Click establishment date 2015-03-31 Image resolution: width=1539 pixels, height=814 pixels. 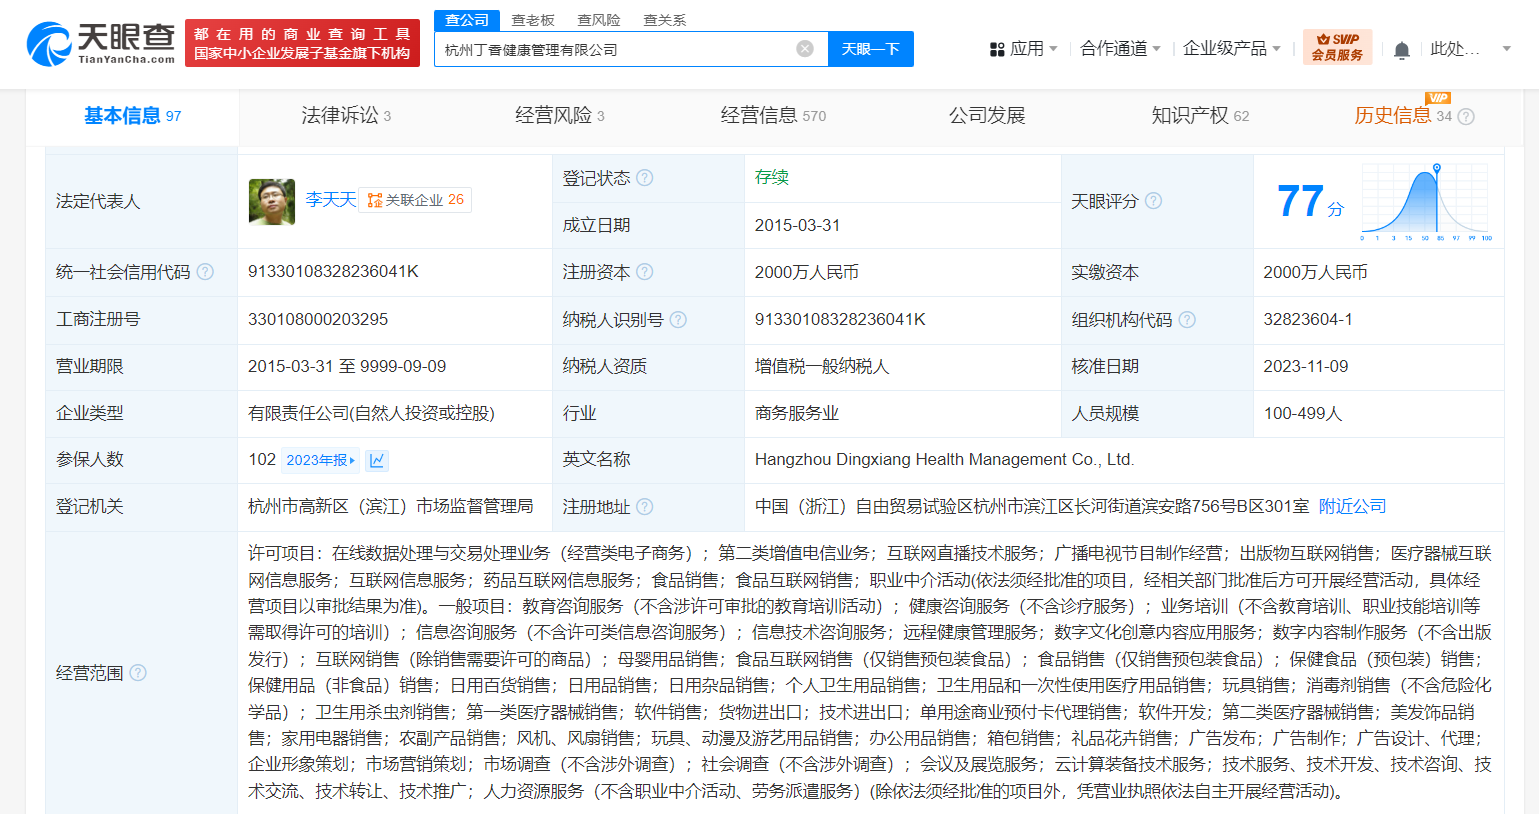(x=798, y=226)
